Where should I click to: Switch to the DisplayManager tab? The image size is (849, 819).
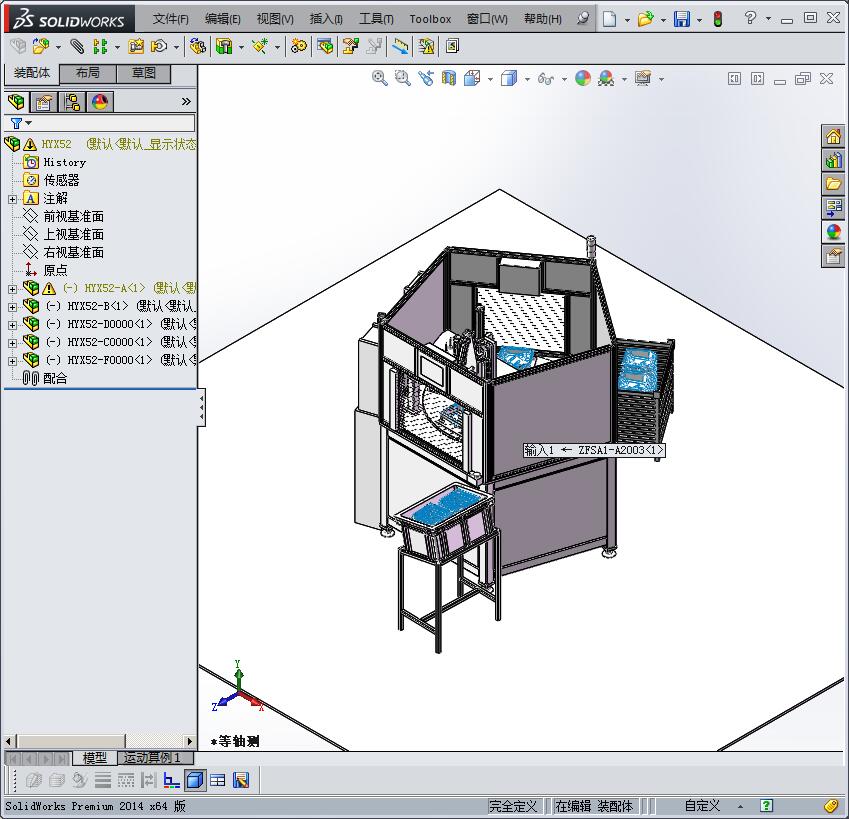point(100,102)
